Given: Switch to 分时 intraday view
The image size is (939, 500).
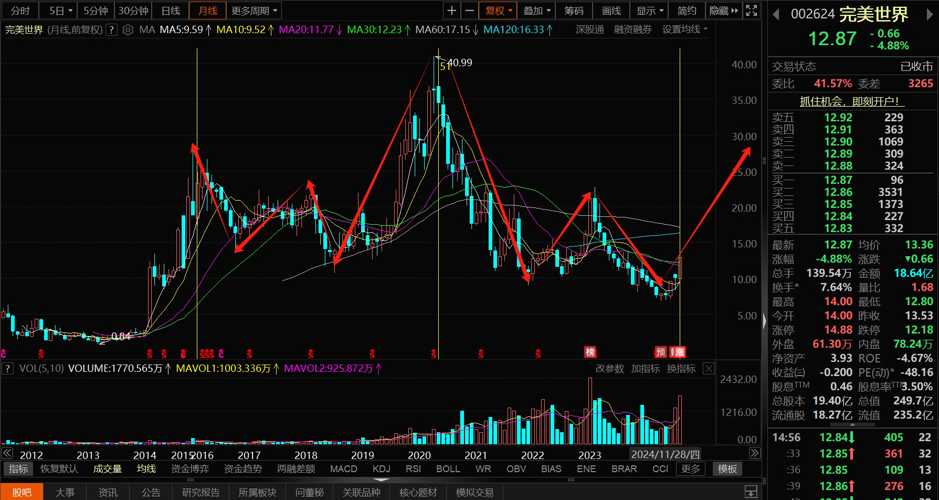Looking at the screenshot, I should (x=20, y=10).
